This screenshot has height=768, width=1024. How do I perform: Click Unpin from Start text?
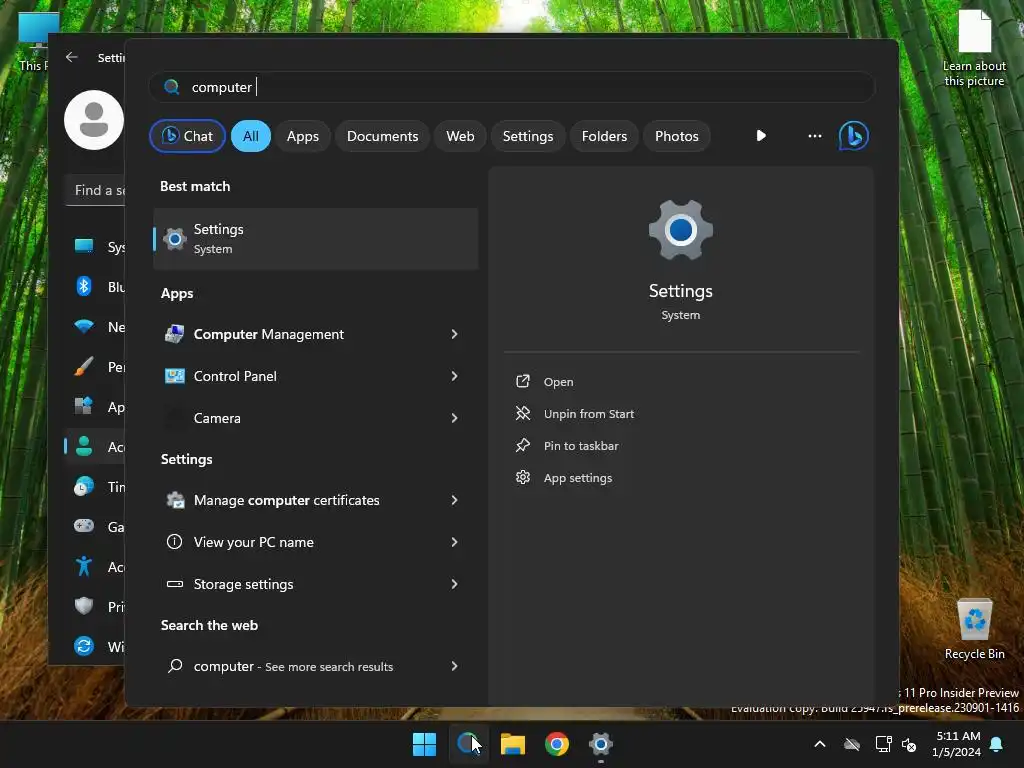coord(588,414)
